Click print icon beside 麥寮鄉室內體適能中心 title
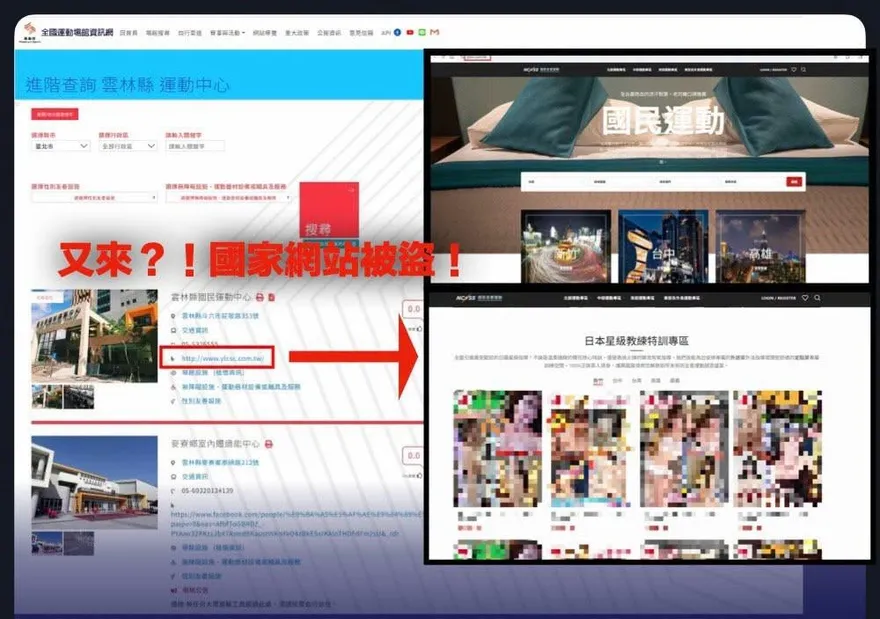 tap(269, 444)
